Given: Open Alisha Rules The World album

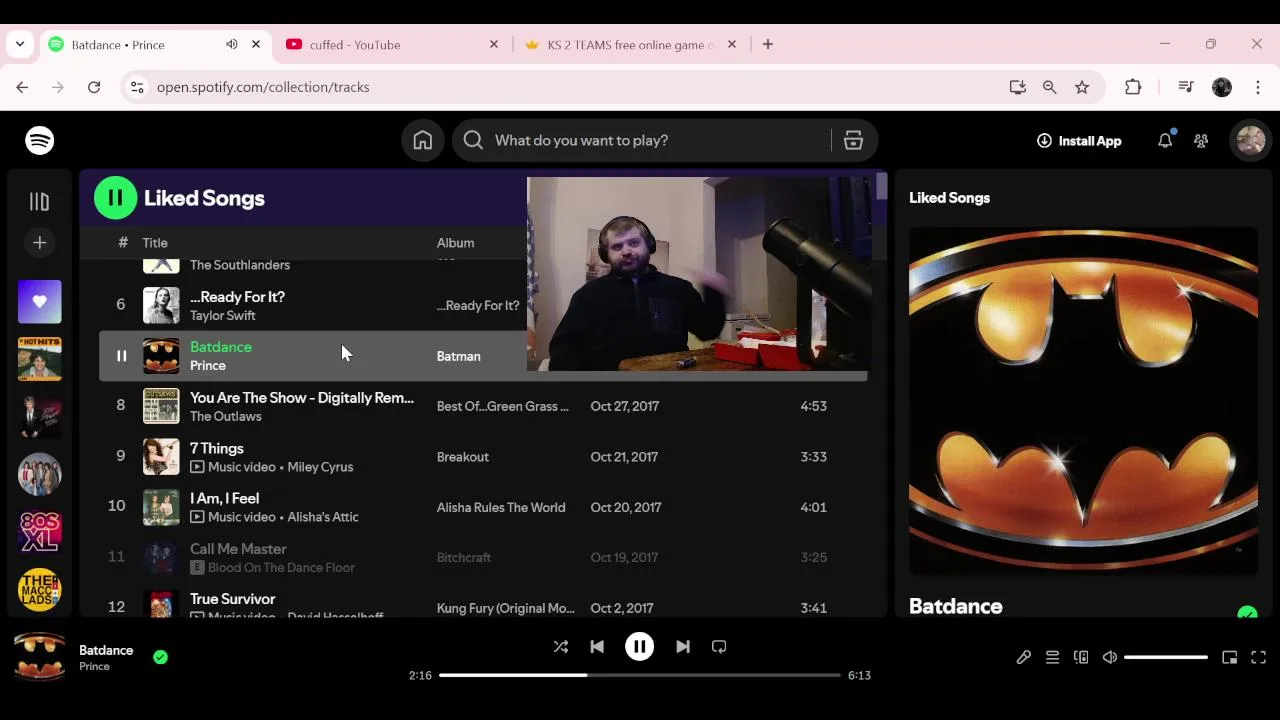Looking at the screenshot, I should (x=501, y=508).
